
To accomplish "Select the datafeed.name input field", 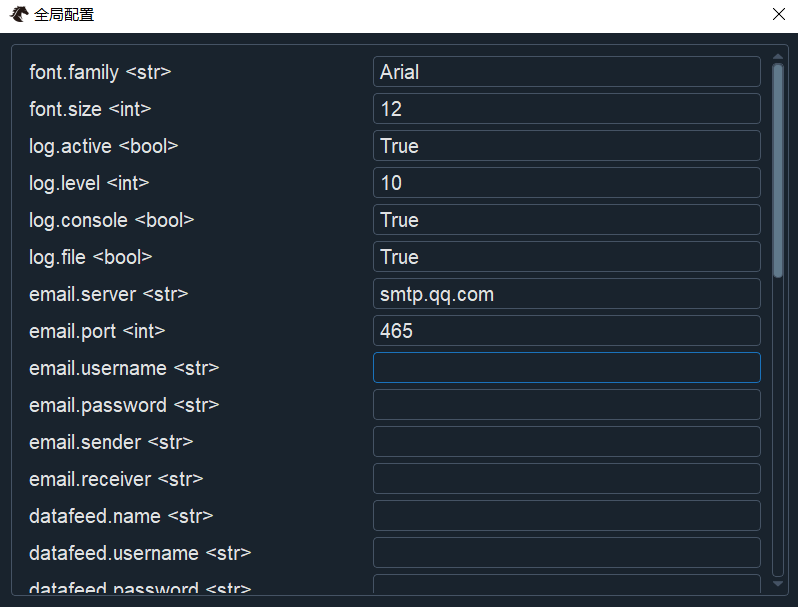I will pyautogui.click(x=566, y=516).
